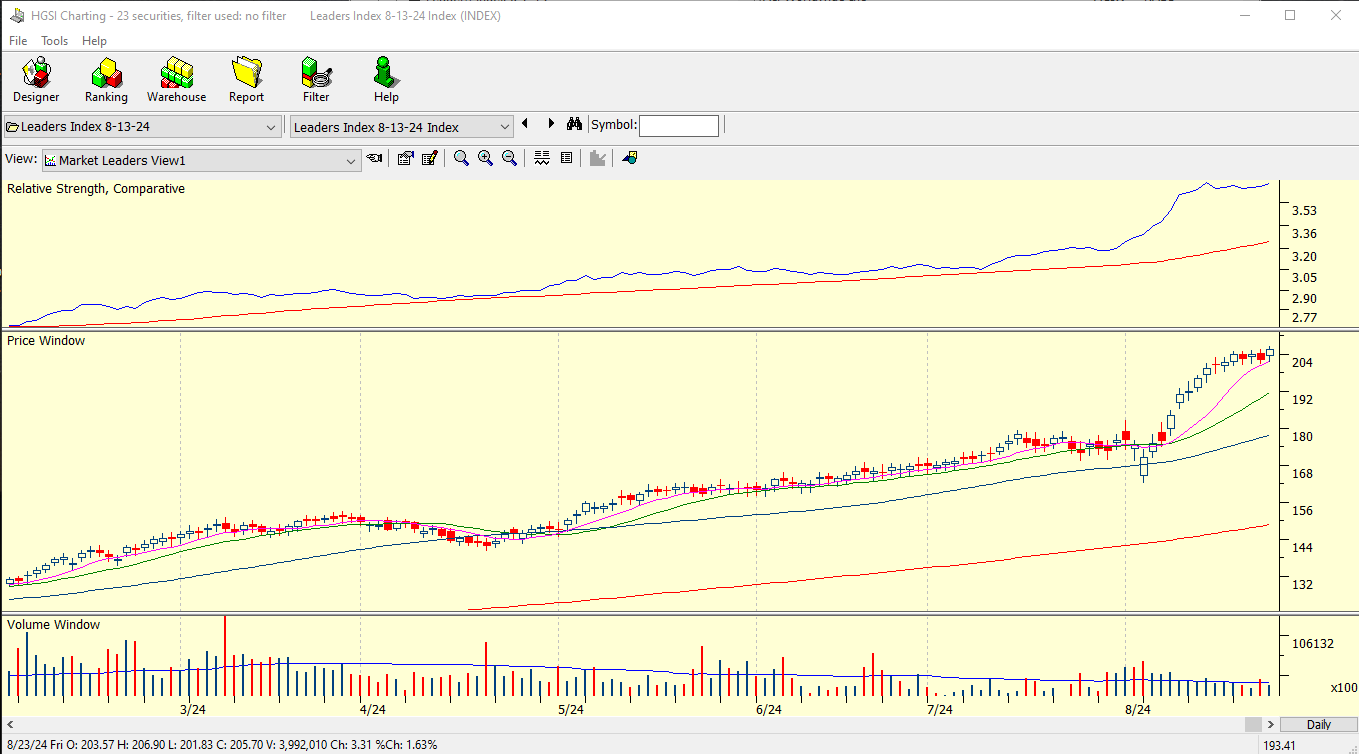Open chart properties icon
This screenshot has height=754, width=1359.
(405, 158)
